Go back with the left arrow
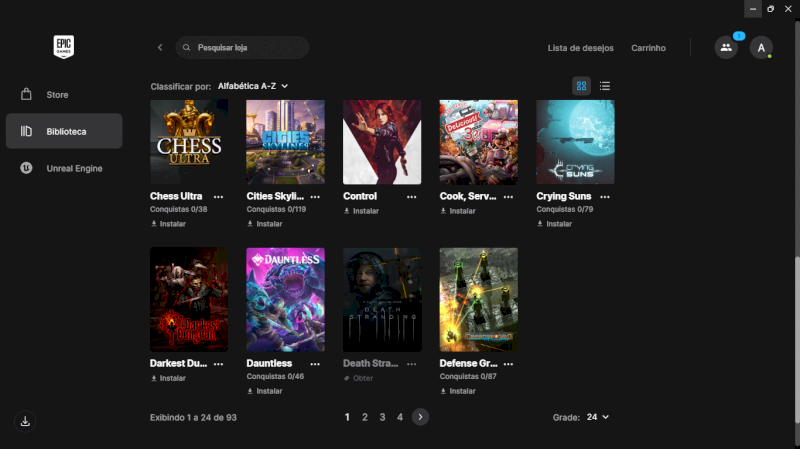Image resolution: width=800 pixels, height=449 pixels. click(160, 47)
